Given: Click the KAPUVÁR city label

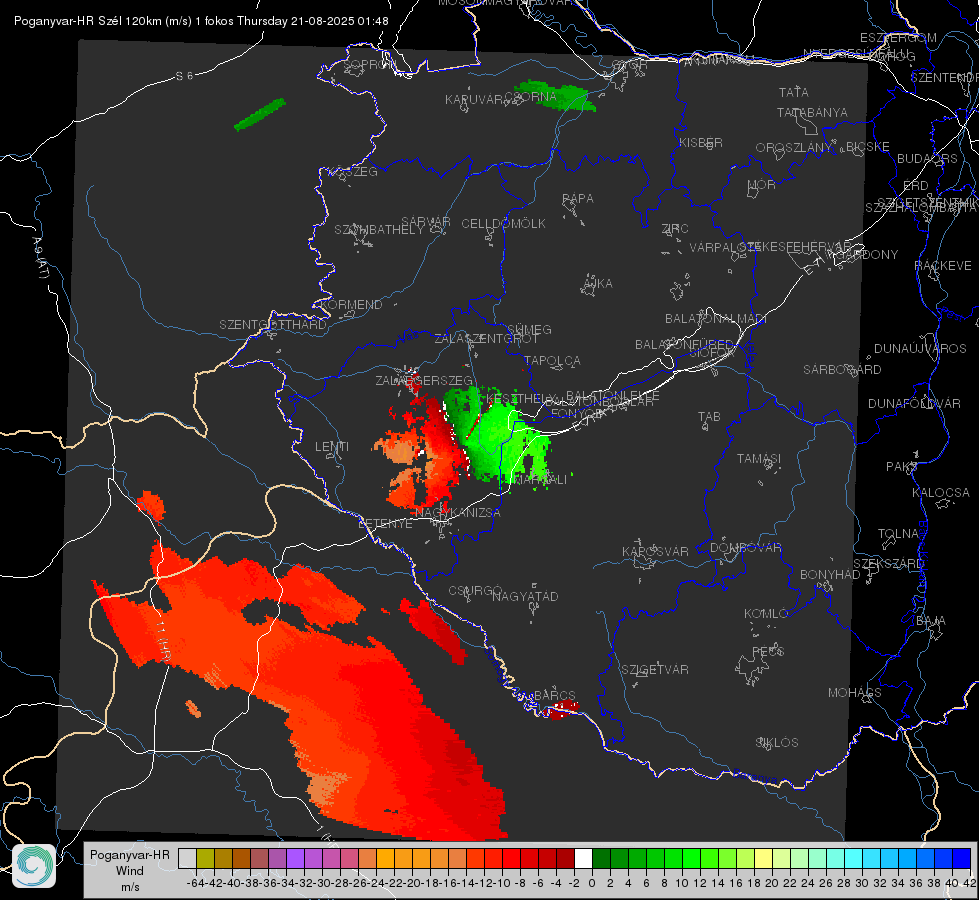Looking at the screenshot, I should tap(474, 100).
